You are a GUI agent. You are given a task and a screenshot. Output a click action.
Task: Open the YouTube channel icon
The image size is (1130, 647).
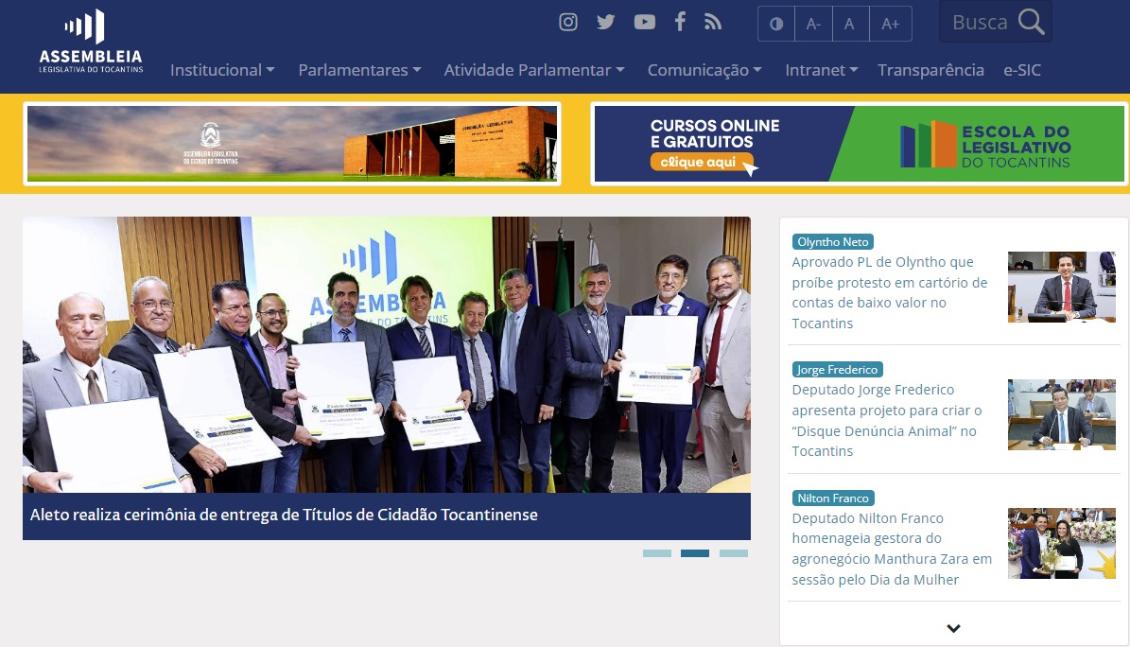point(643,21)
